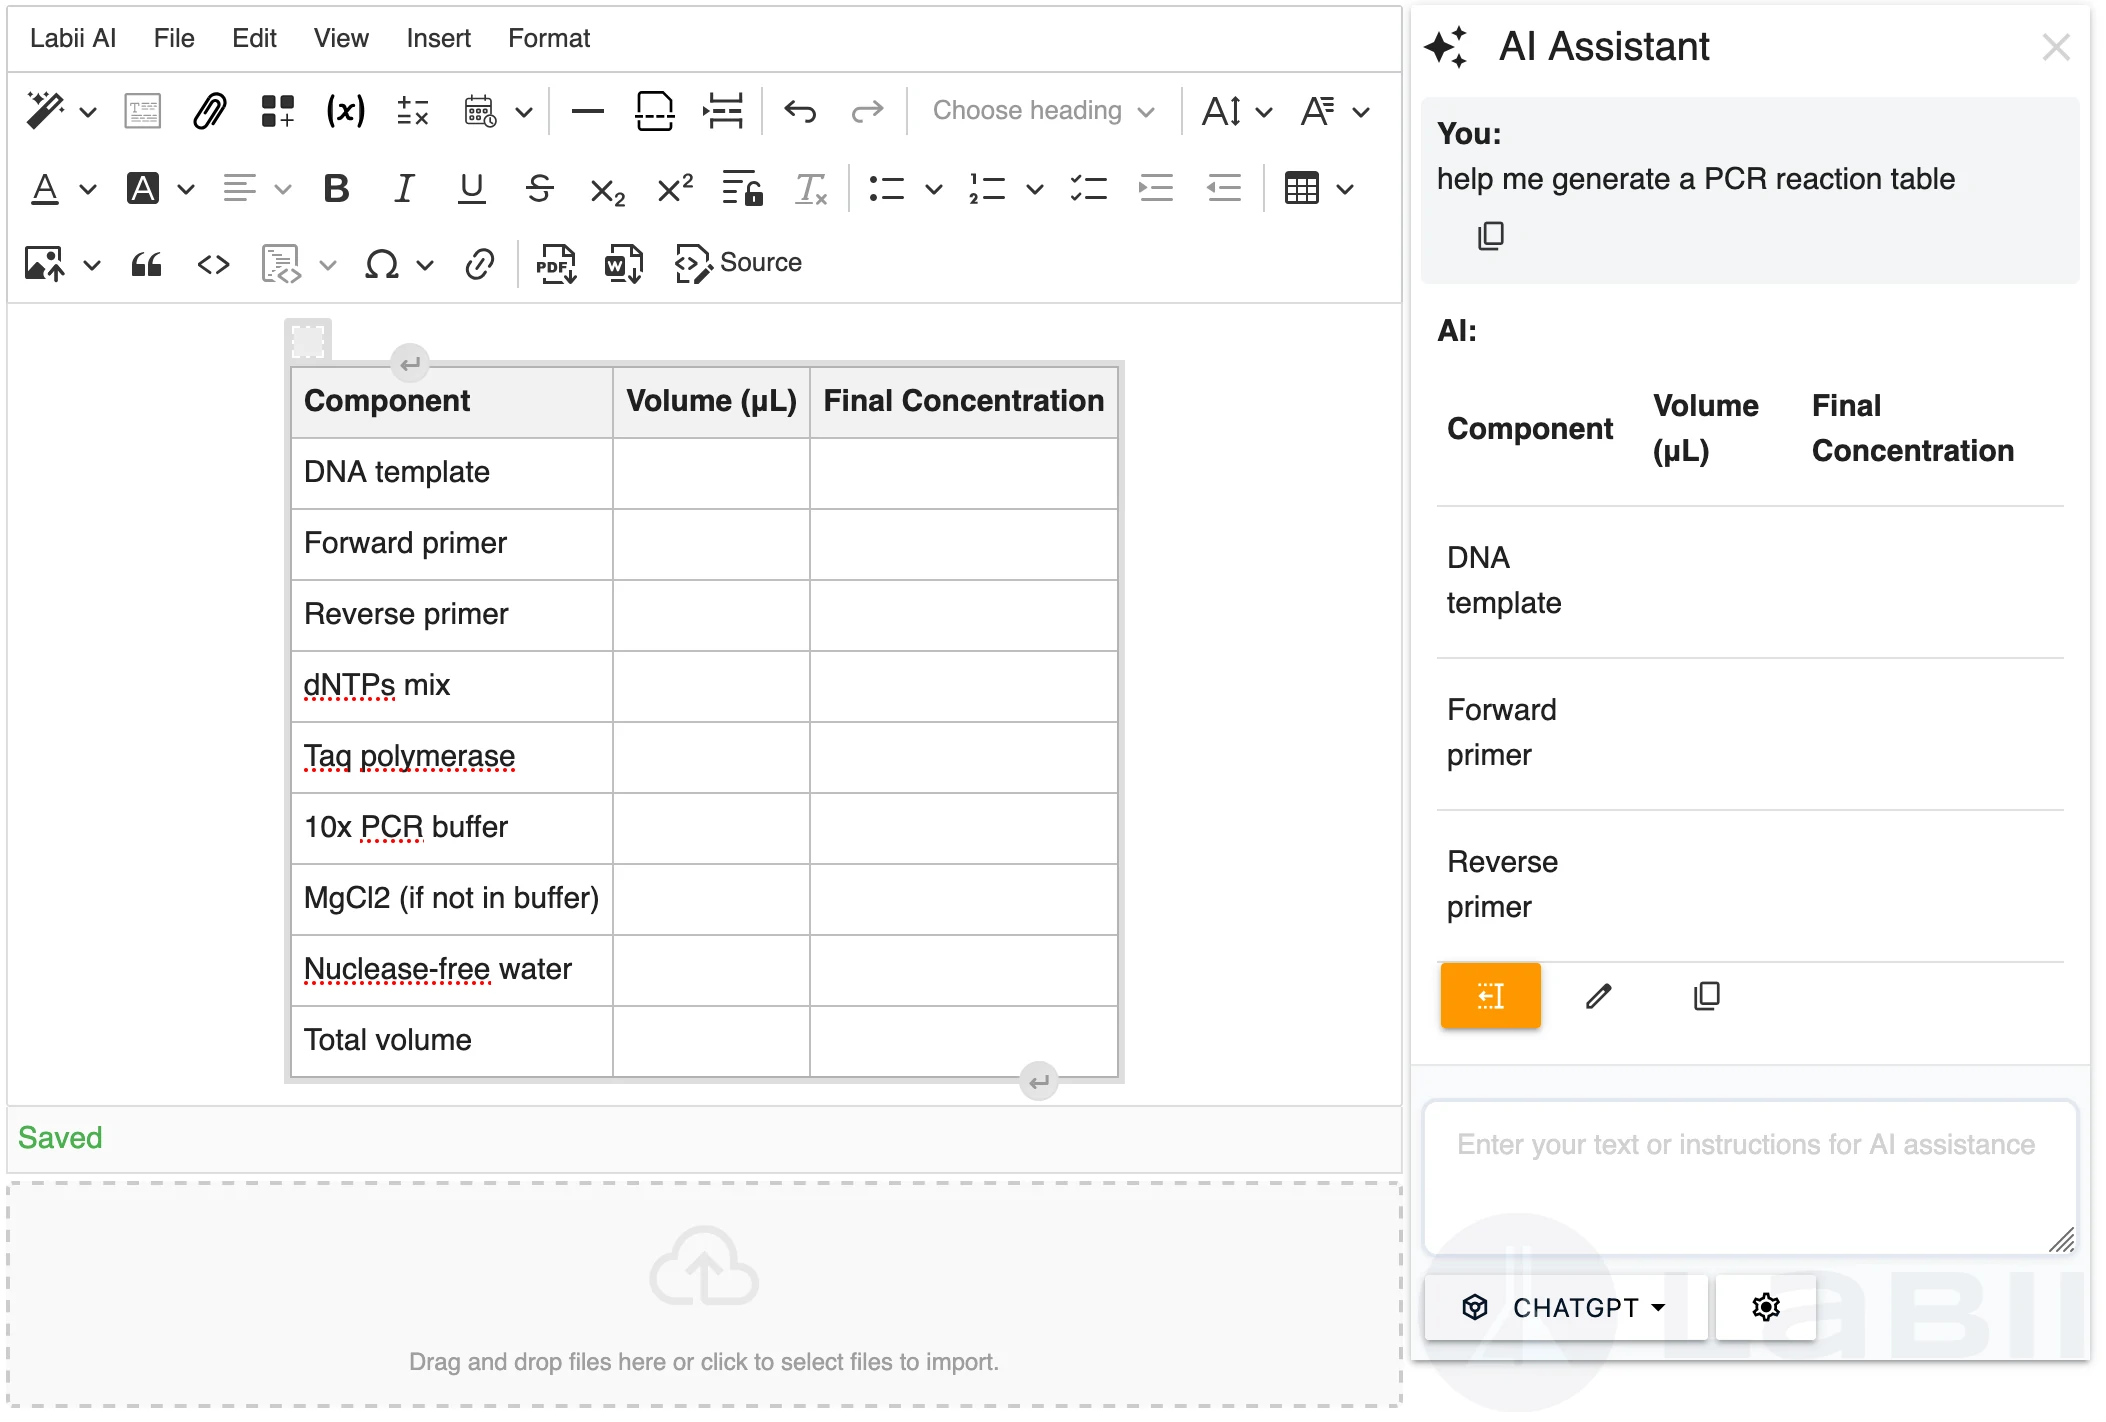This screenshot has height=1422, width=2106.
Task: Insert inline code with <> icon
Action: [x=213, y=265]
